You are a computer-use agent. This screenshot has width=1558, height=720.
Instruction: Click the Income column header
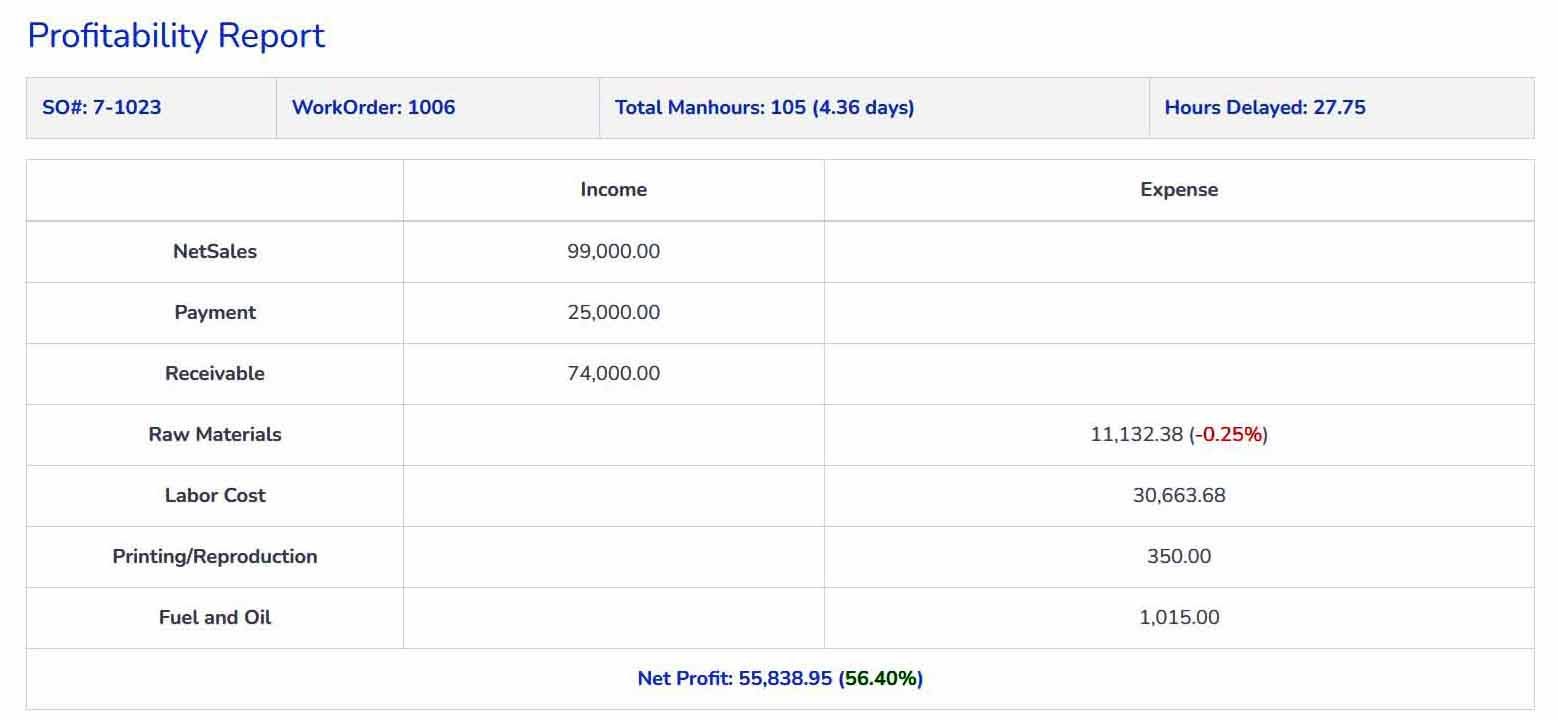(613, 190)
